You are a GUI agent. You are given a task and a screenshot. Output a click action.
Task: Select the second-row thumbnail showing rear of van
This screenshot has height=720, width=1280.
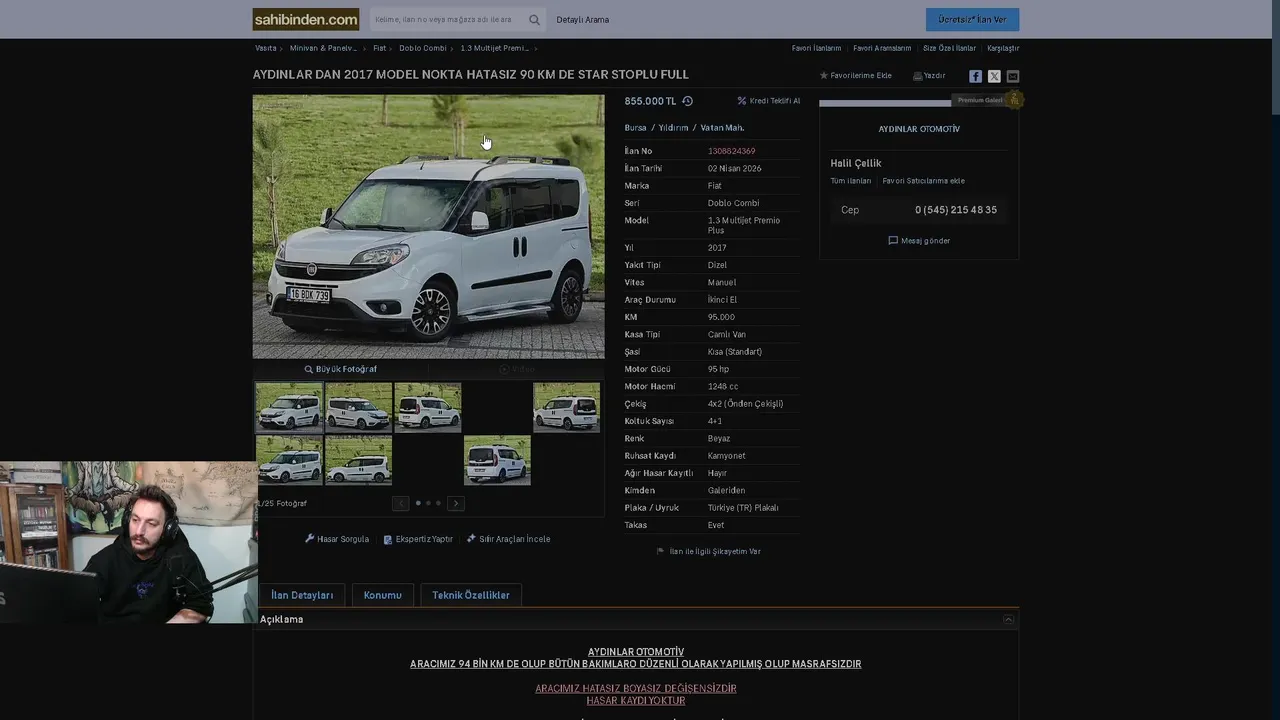(x=497, y=460)
